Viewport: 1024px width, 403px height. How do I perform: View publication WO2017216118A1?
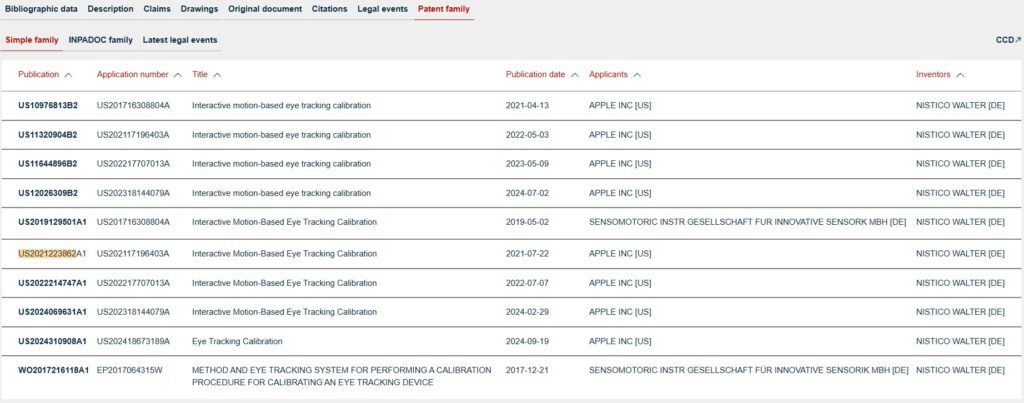(53, 370)
